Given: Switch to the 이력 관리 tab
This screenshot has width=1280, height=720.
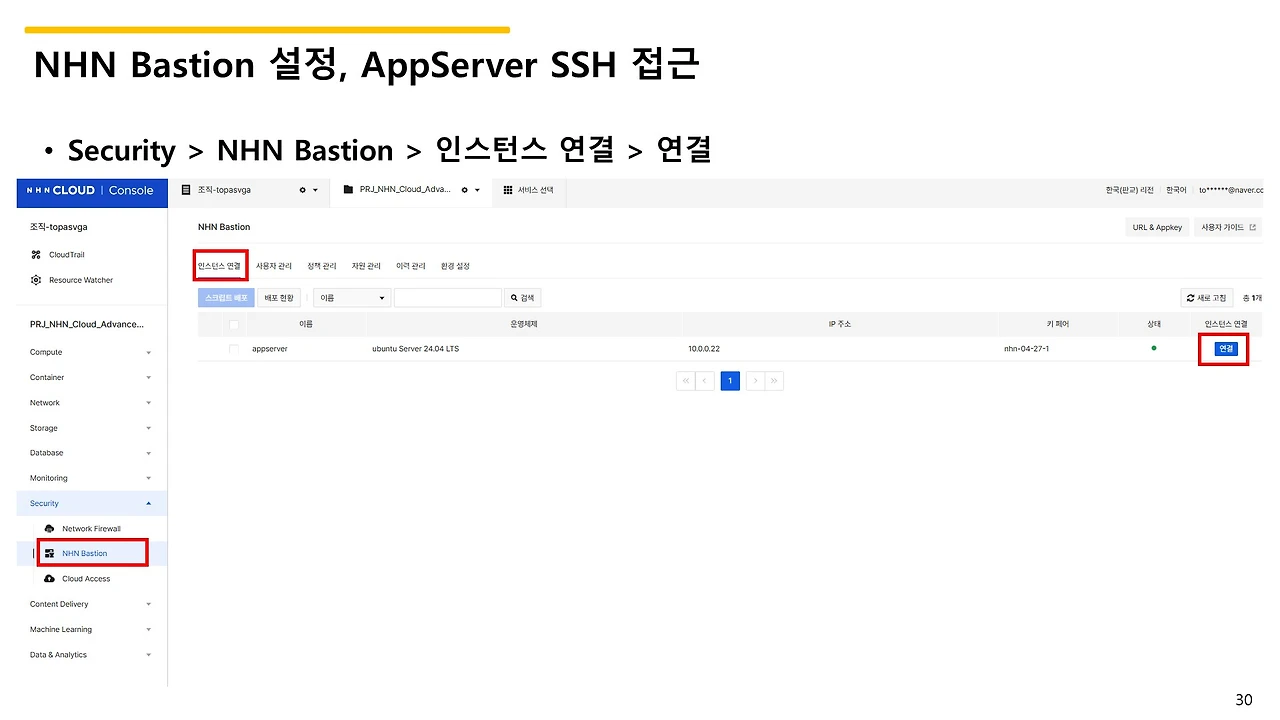Looking at the screenshot, I should [410, 266].
